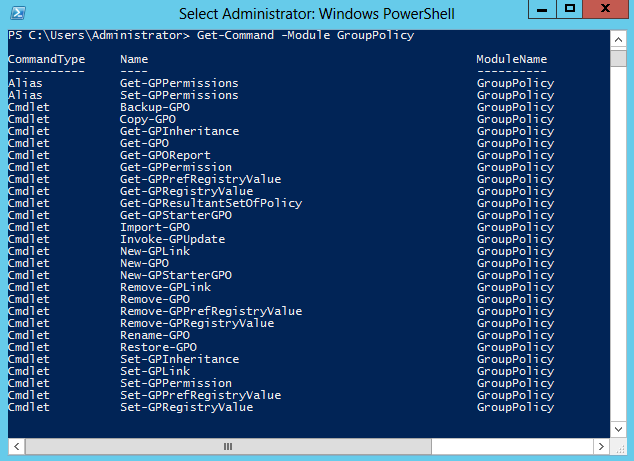The image size is (634, 461).
Task: Select the Rename-GPO cmdlet name
Action: coord(155,335)
